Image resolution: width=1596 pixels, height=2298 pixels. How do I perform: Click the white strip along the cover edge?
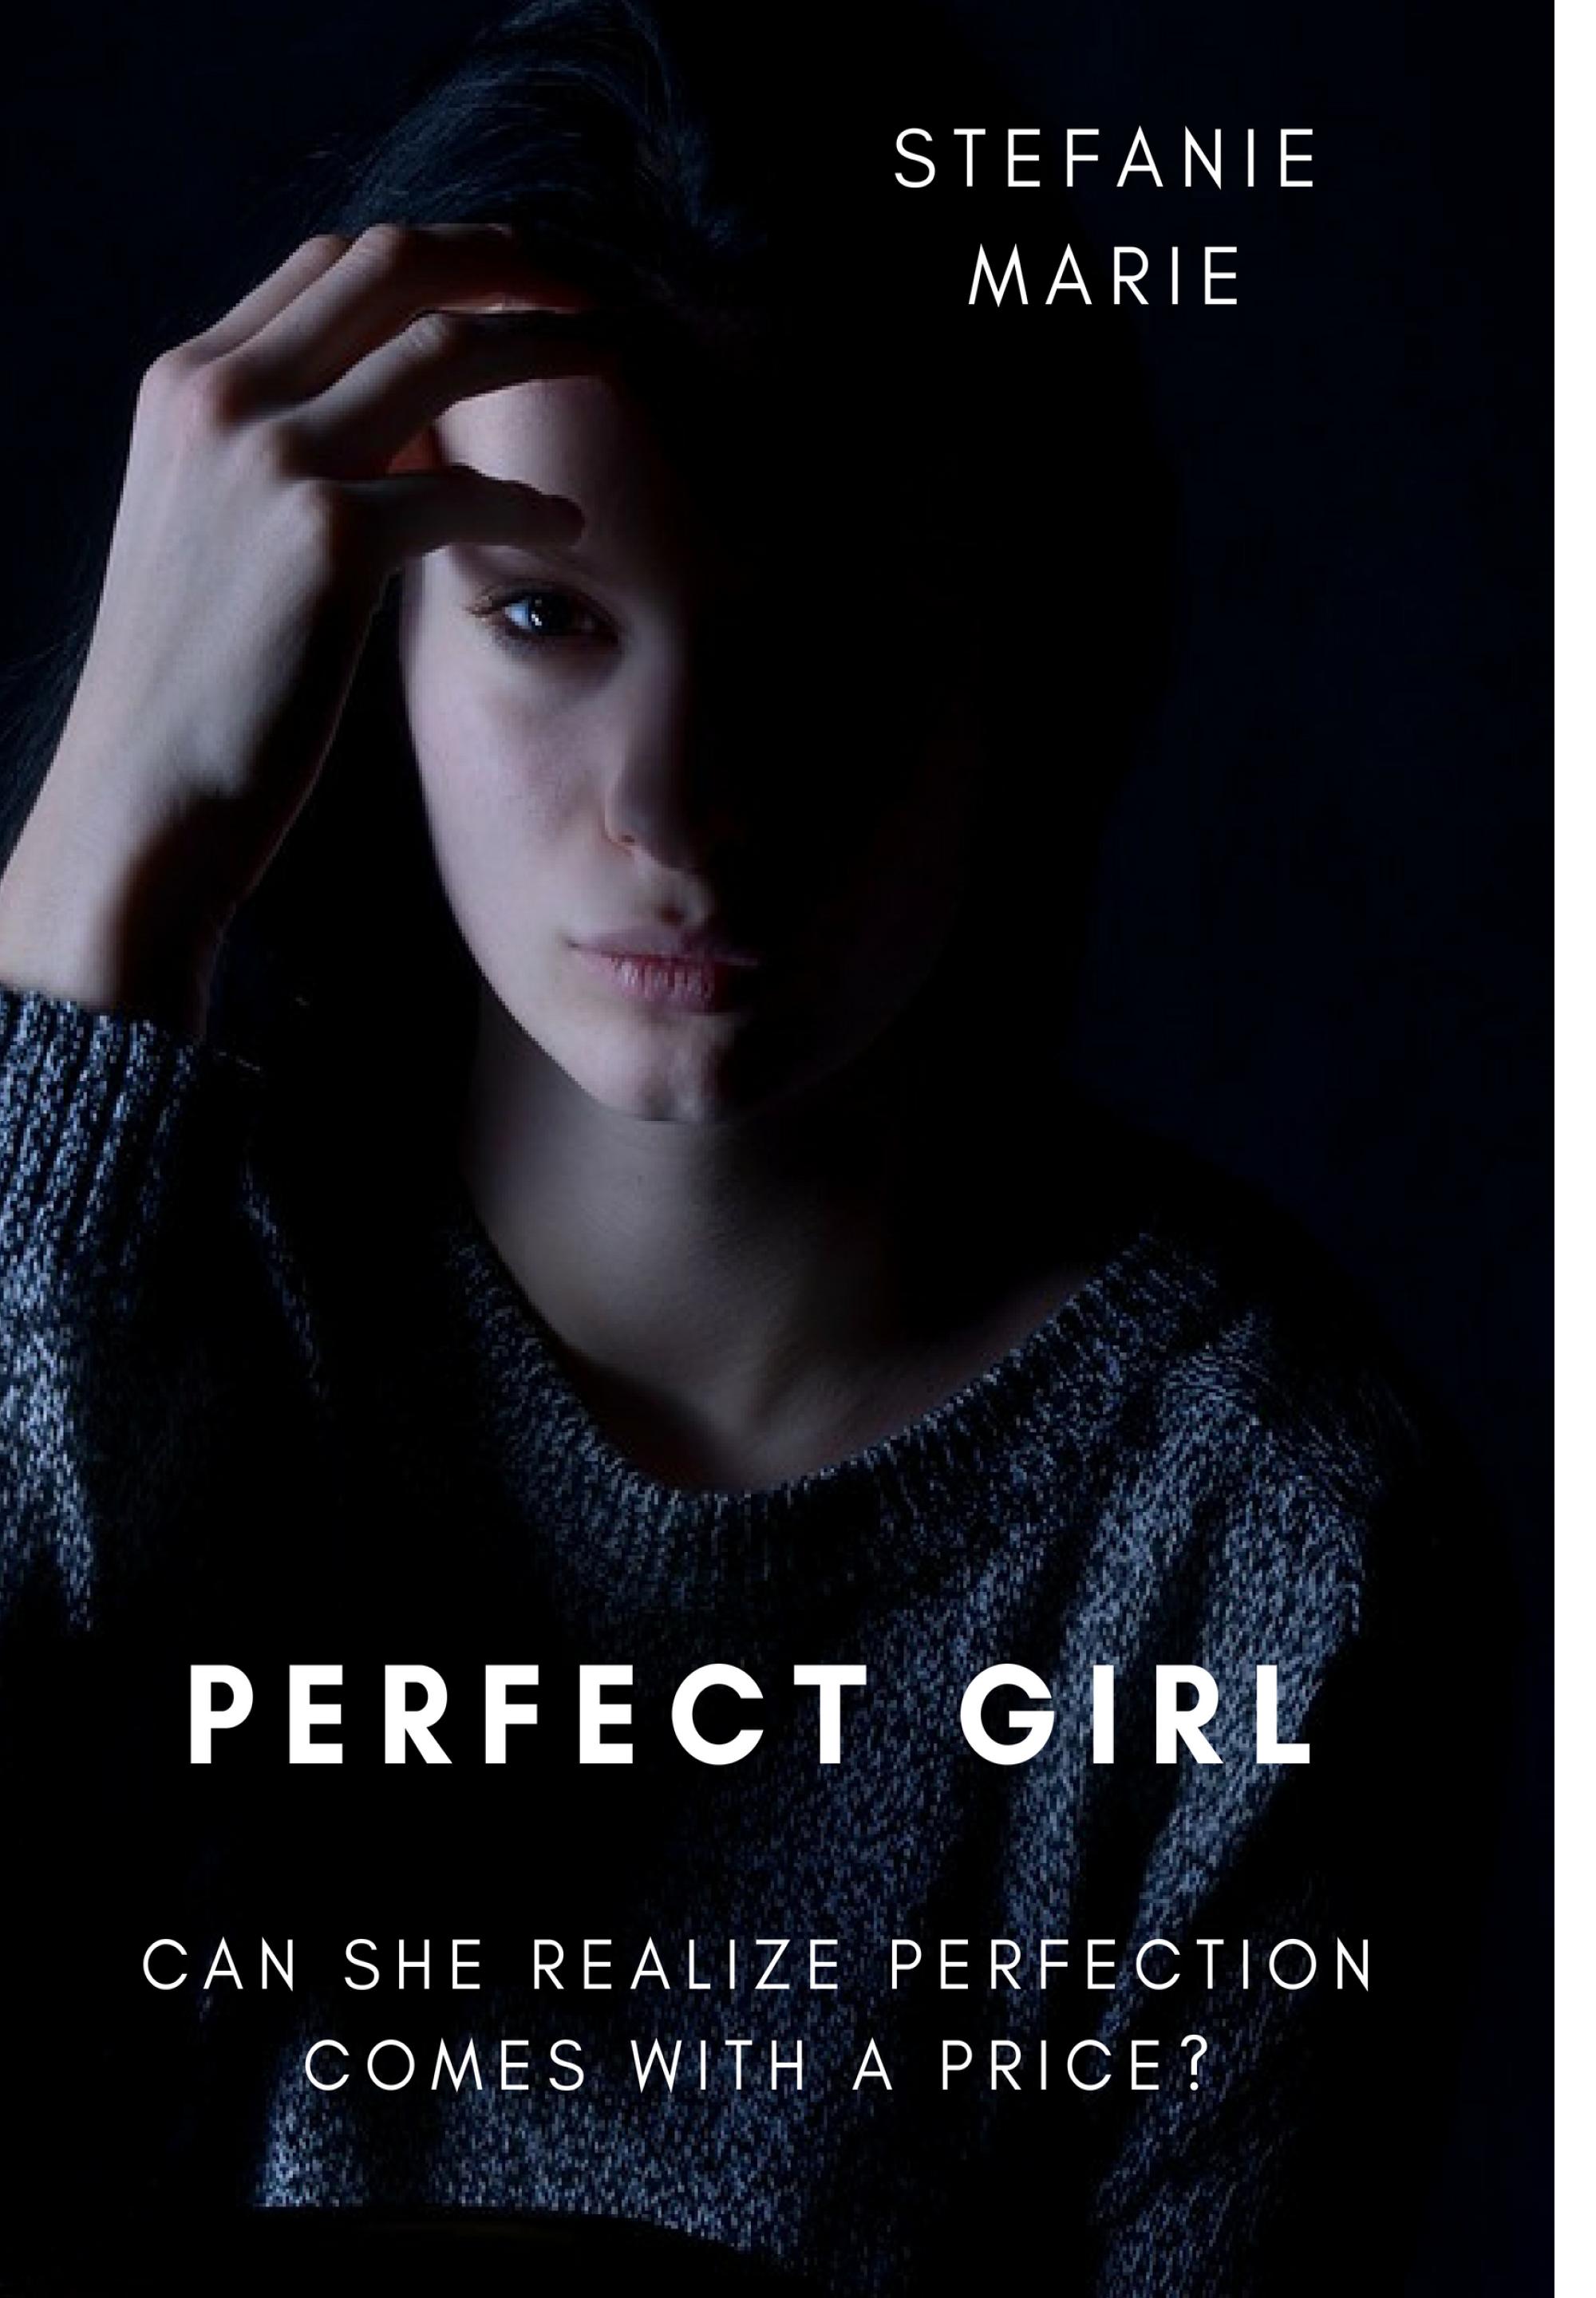[1575, 1149]
